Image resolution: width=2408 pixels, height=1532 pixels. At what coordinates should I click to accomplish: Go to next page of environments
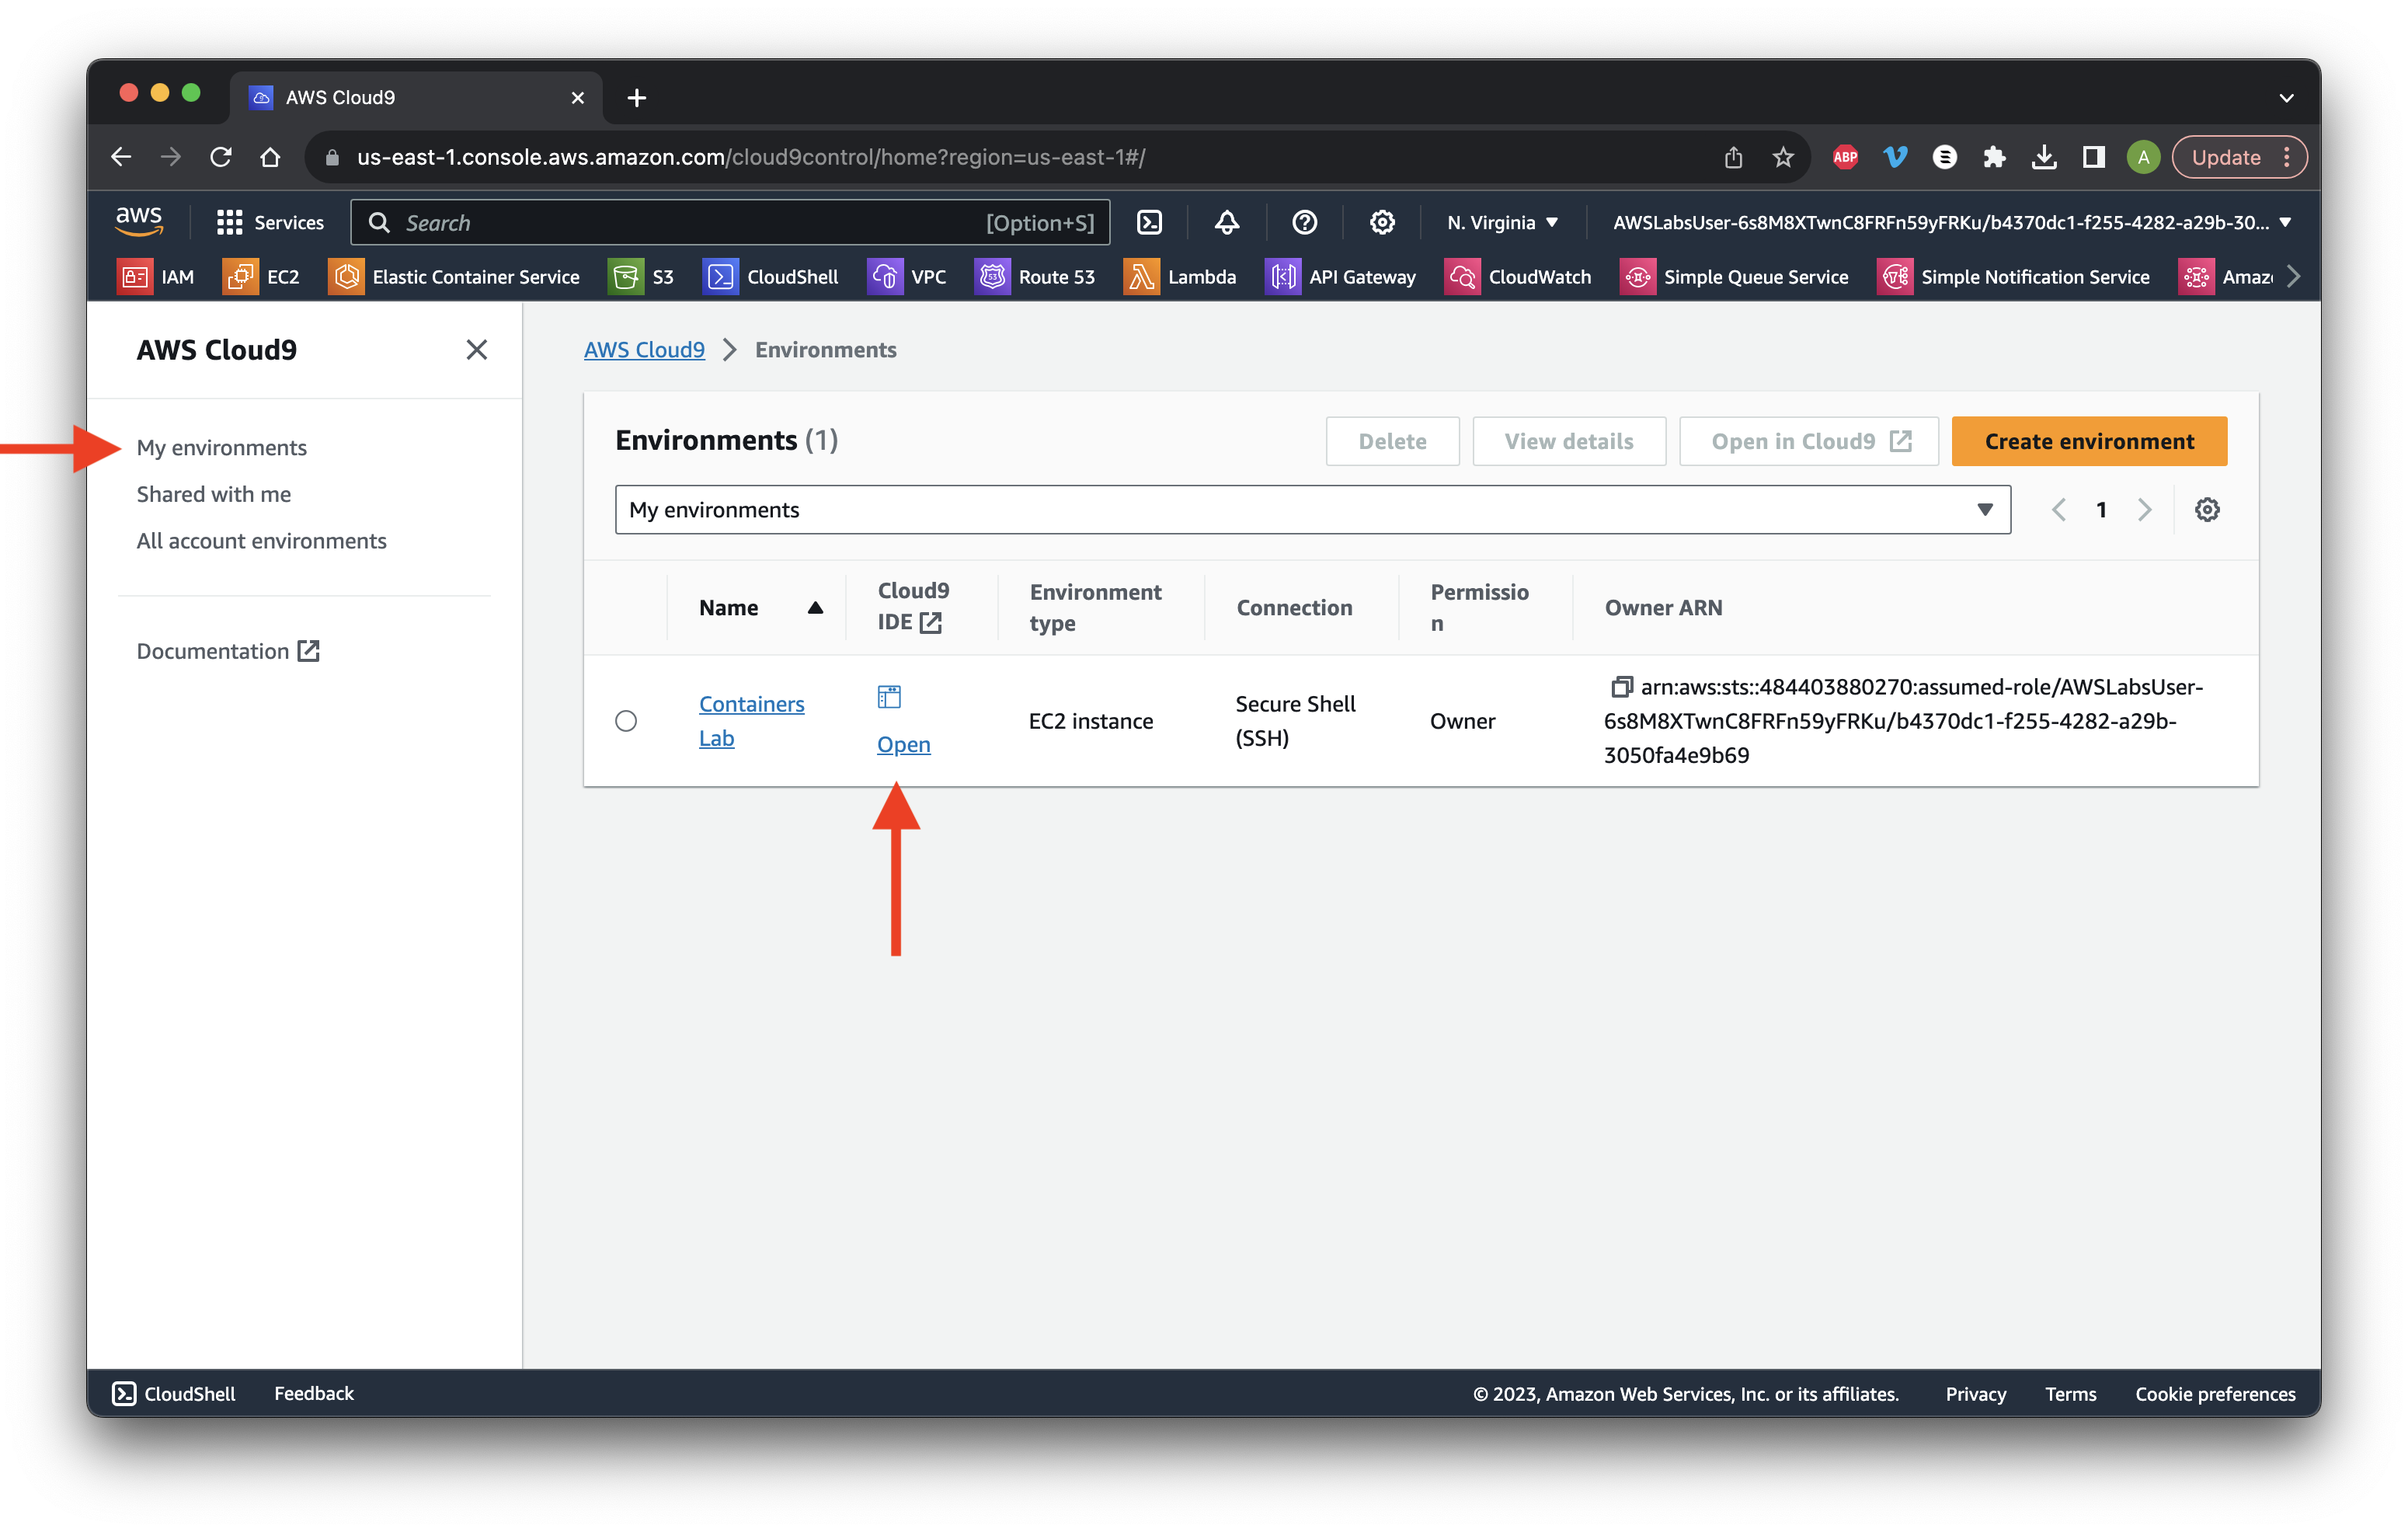click(2144, 510)
